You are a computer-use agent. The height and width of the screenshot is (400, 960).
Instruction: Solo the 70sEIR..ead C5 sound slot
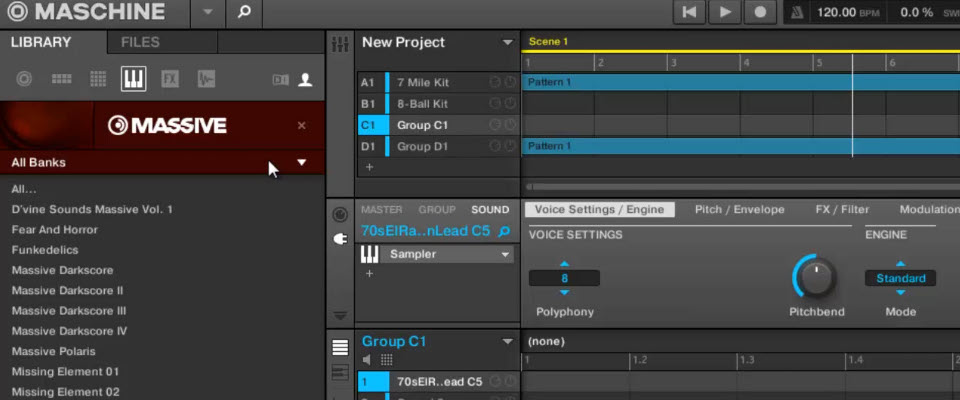(510, 382)
